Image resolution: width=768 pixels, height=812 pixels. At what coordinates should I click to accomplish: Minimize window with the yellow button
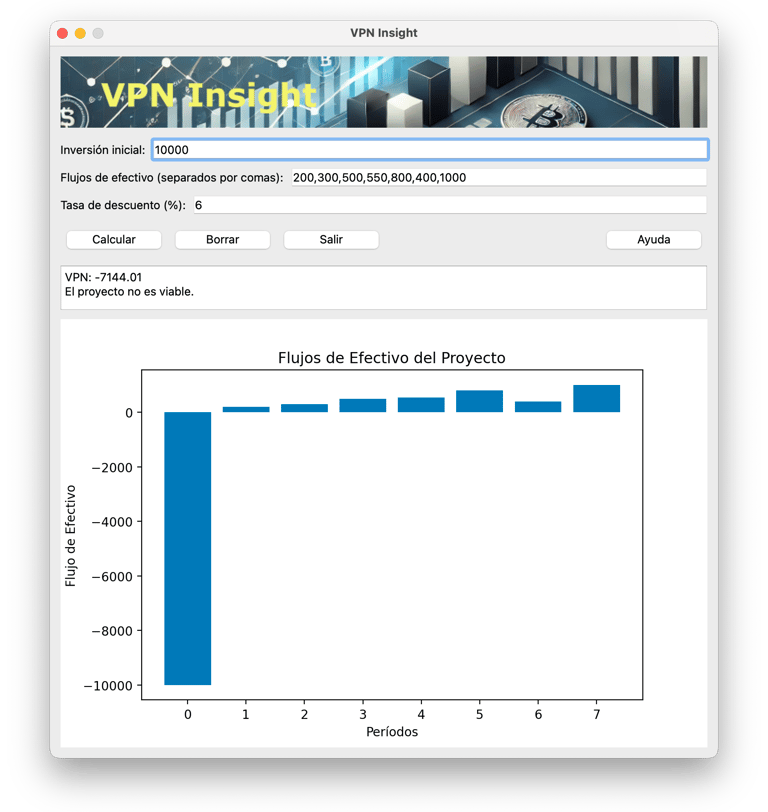coord(80,33)
